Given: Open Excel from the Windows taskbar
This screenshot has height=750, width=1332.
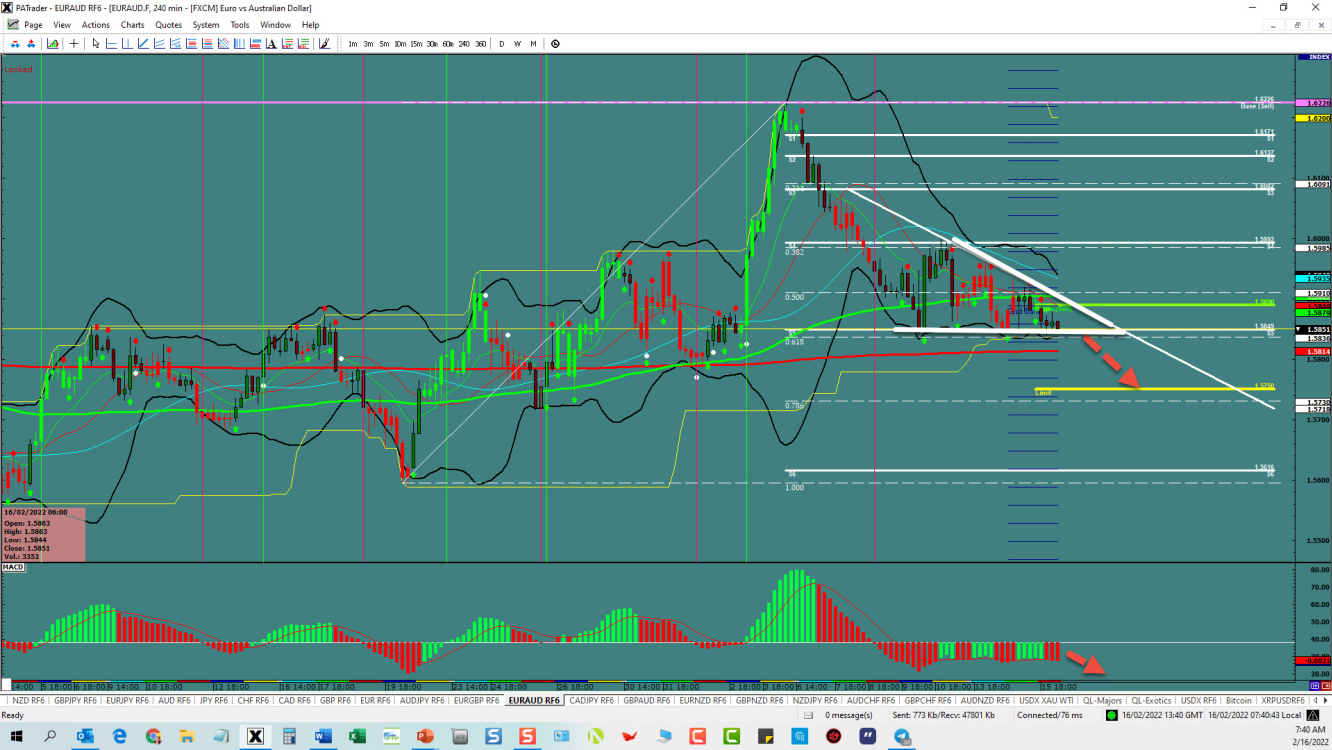Looking at the screenshot, I should 356,737.
